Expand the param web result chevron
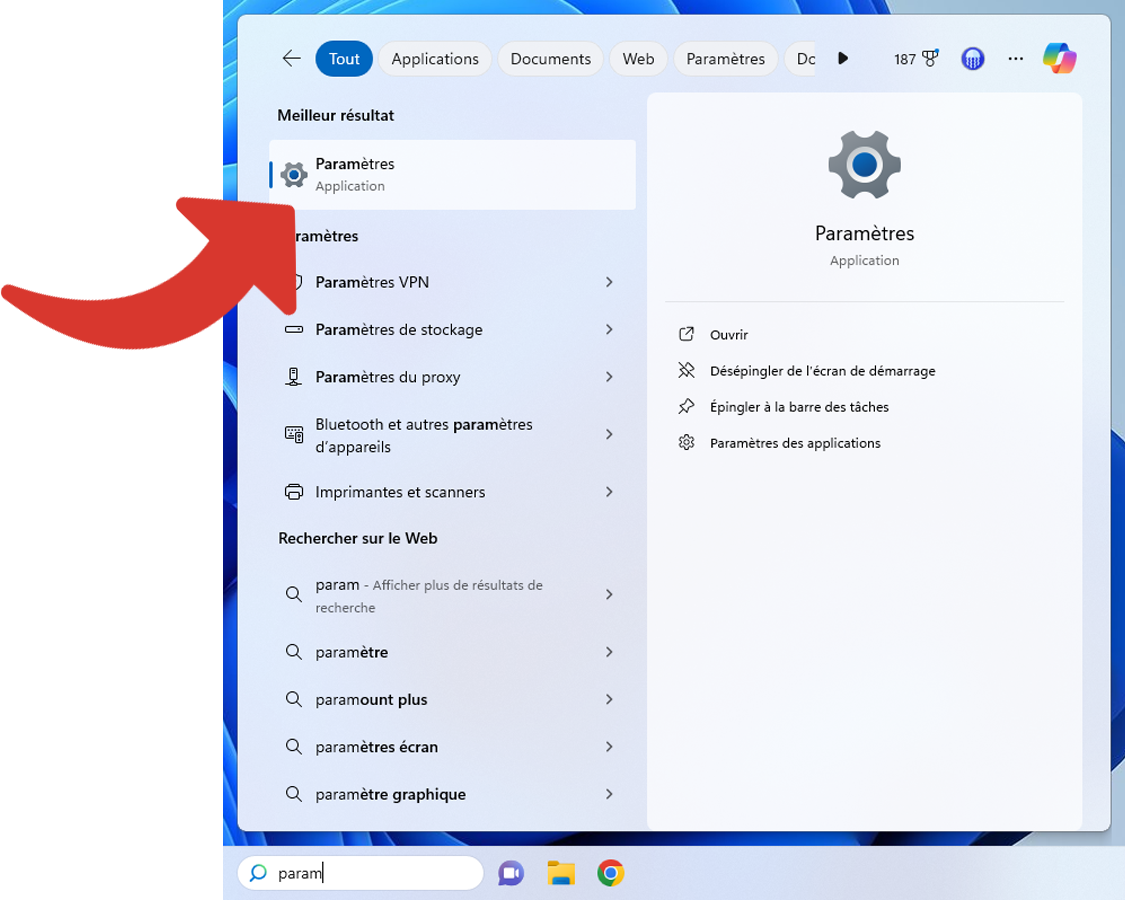Screen dimensions: 1125x900 (x=609, y=594)
